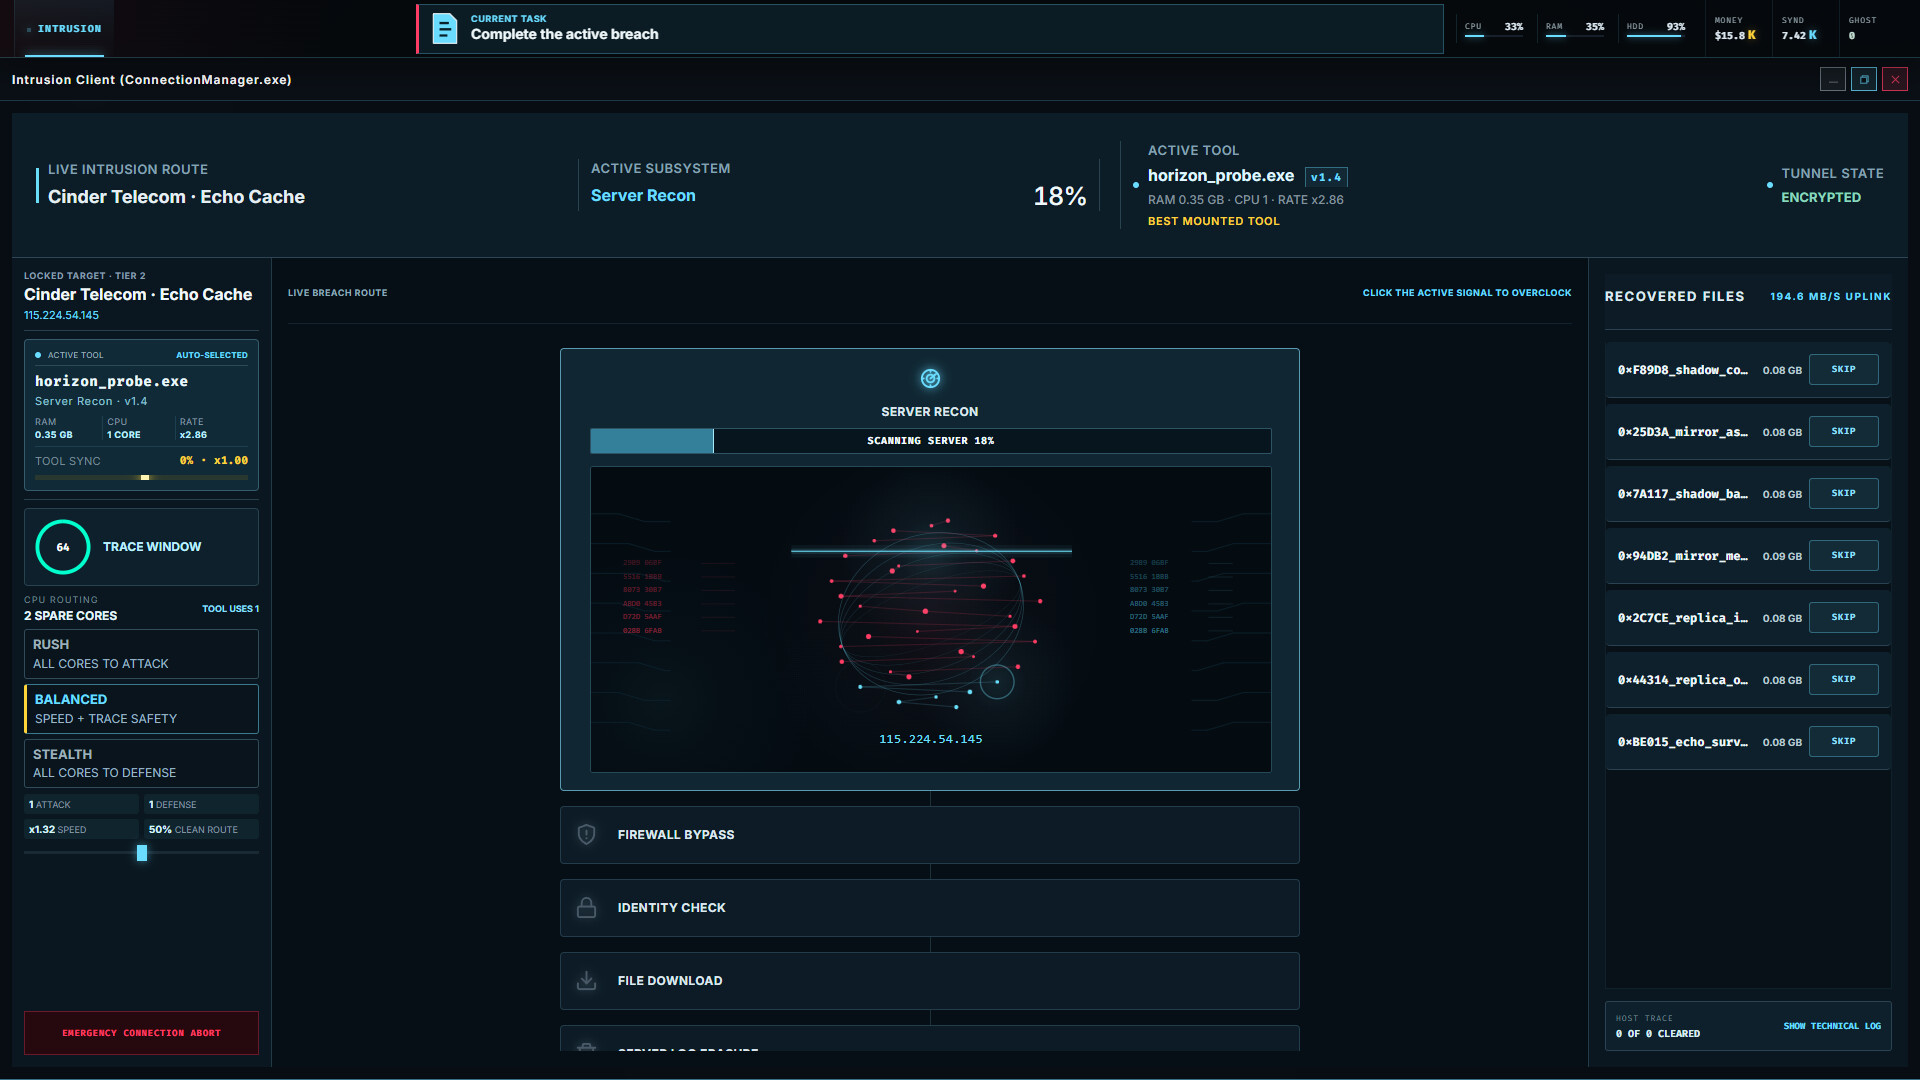The width and height of the screenshot is (1920, 1080).
Task: Adjust the CPU routing attack/defense slider
Action: [142, 853]
